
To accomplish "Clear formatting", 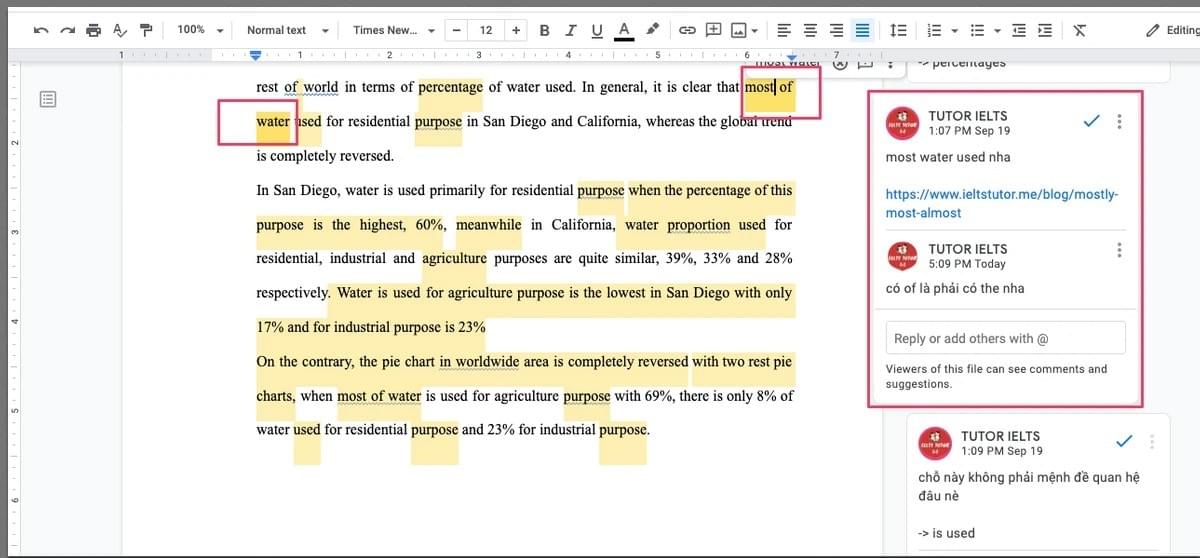I will click(1080, 30).
